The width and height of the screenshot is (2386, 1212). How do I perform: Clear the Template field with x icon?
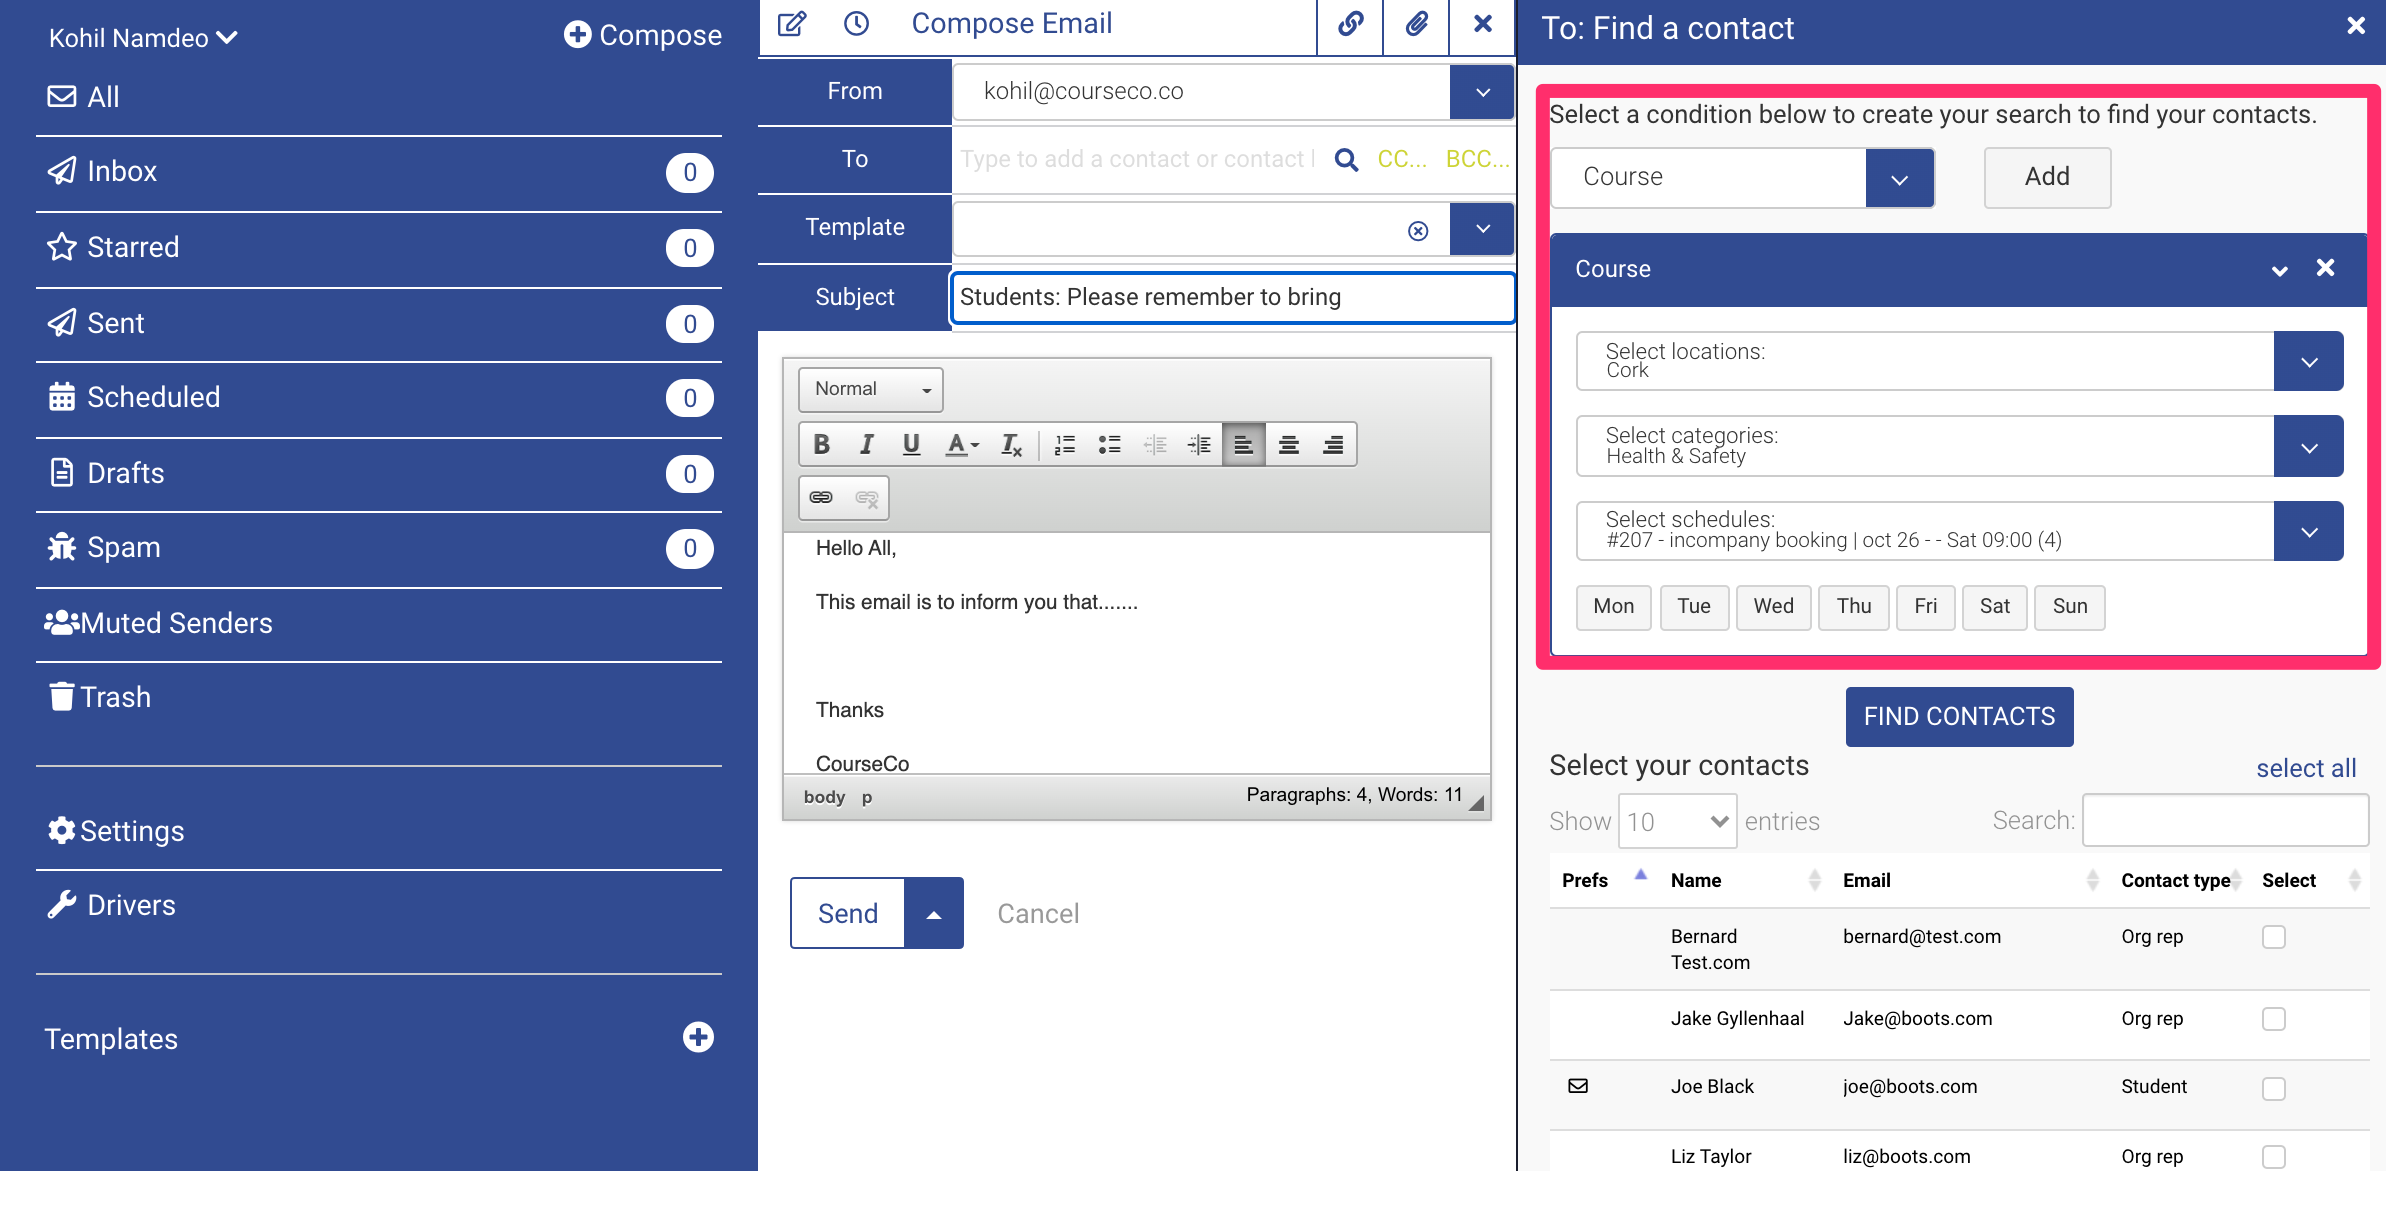tap(1417, 231)
